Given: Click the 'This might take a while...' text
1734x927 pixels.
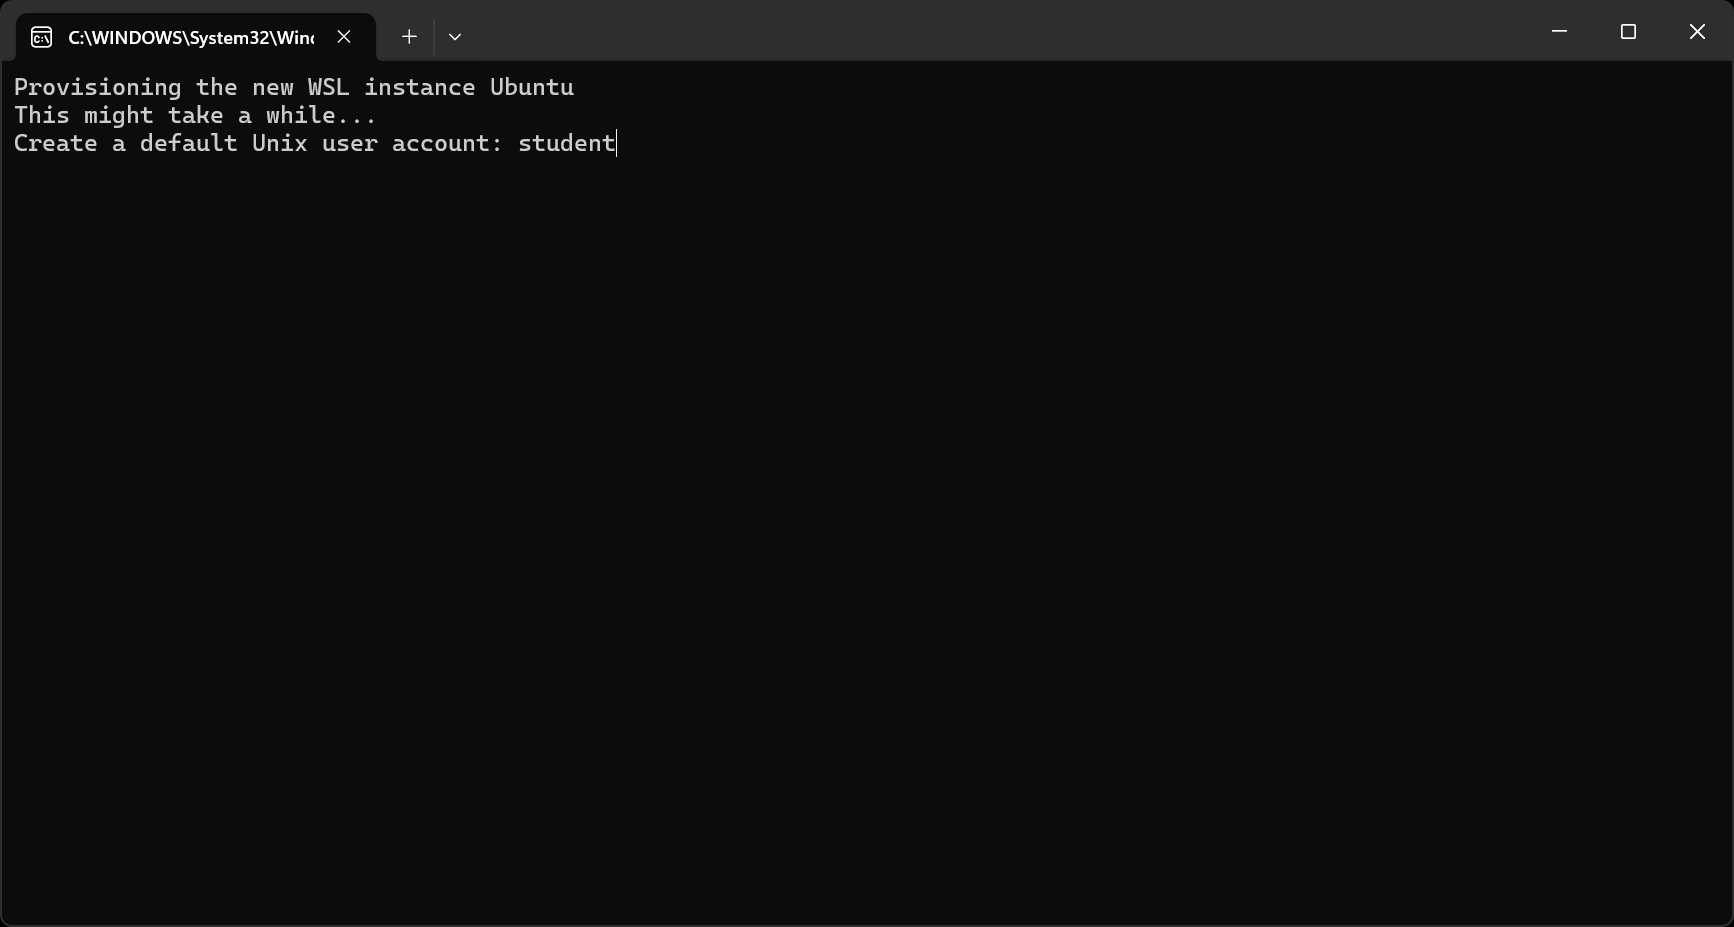Looking at the screenshot, I should pos(194,115).
